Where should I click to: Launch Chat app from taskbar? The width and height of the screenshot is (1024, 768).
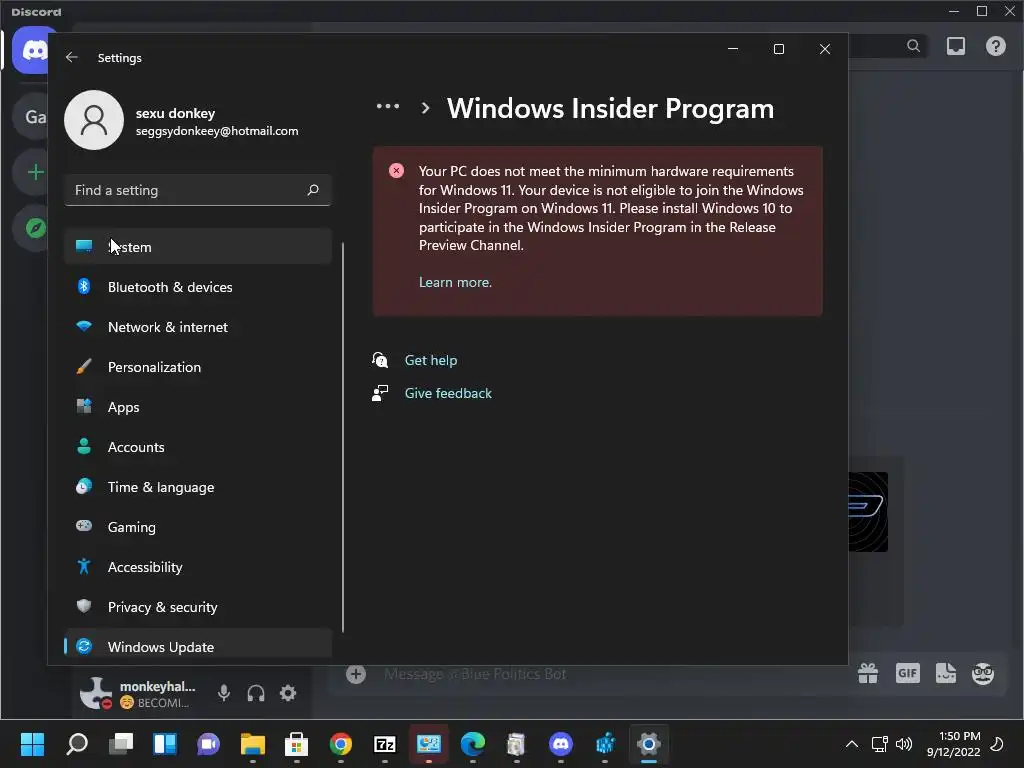point(209,743)
